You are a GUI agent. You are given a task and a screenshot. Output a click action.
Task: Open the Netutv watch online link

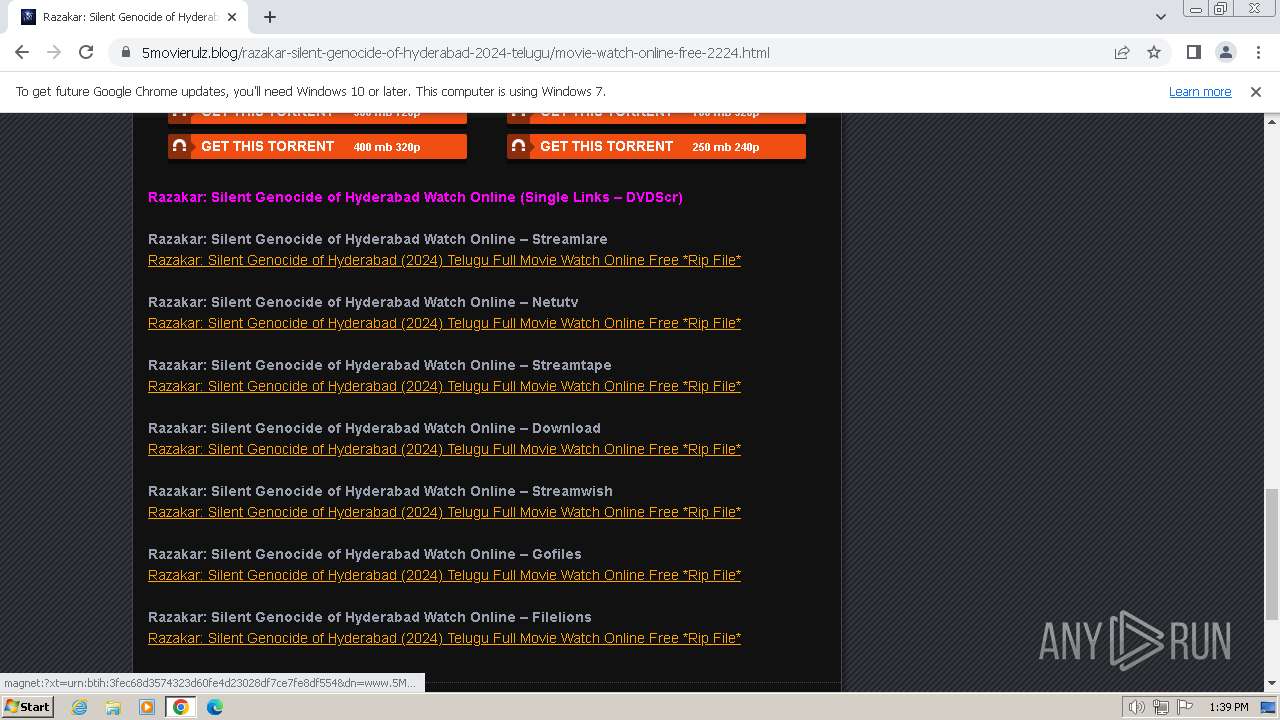[444, 323]
